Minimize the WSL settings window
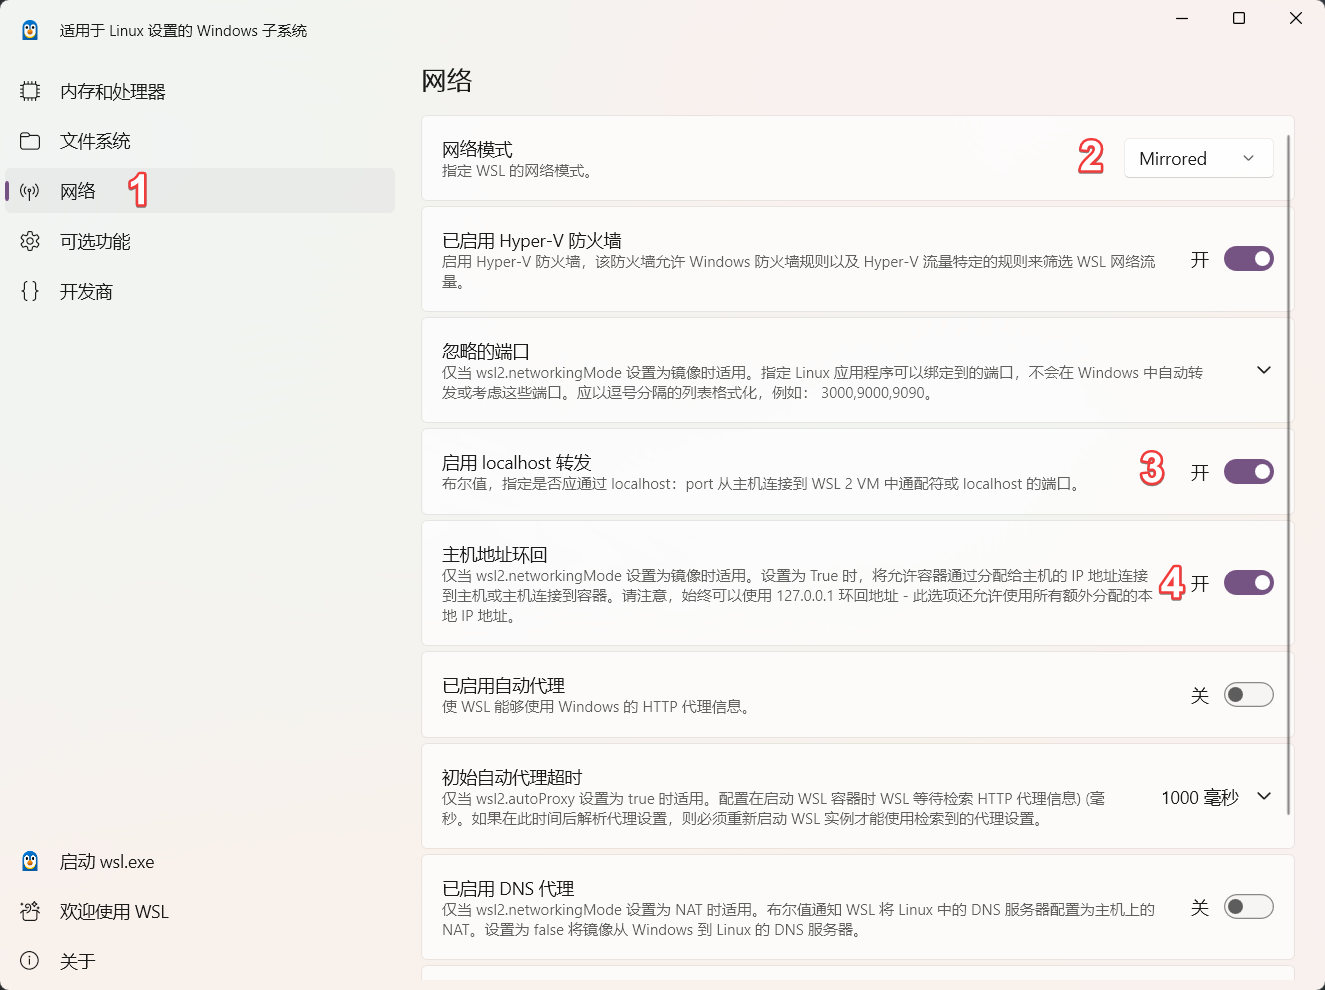This screenshot has width=1325, height=990. [x=1182, y=18]
